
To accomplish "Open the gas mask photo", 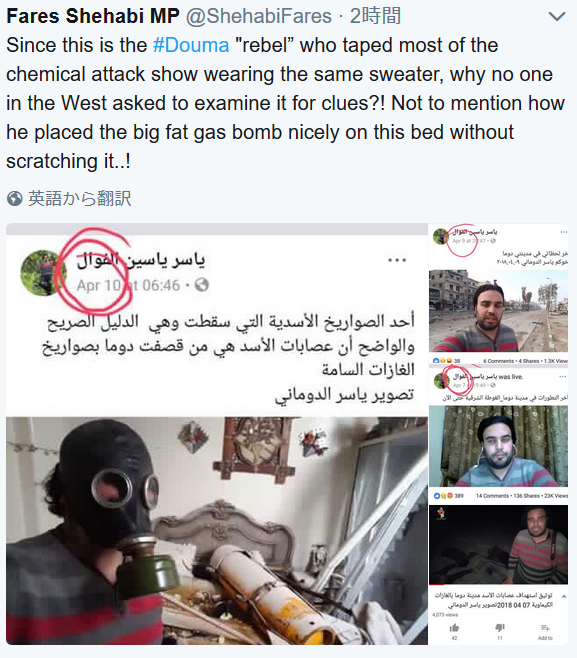I will [217, 530].
